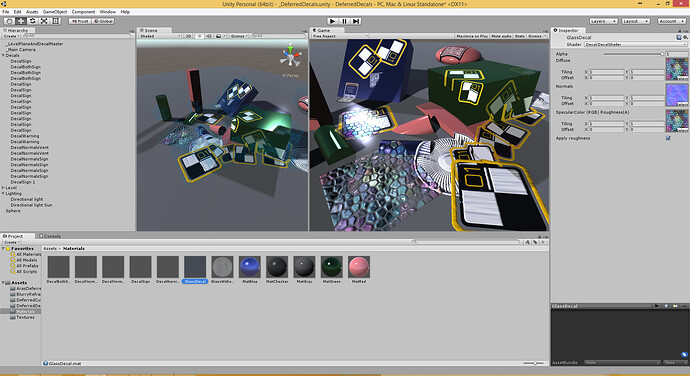Open the Layers dropdown
This screenshot has width=690, height=376.
pos(603,21)
